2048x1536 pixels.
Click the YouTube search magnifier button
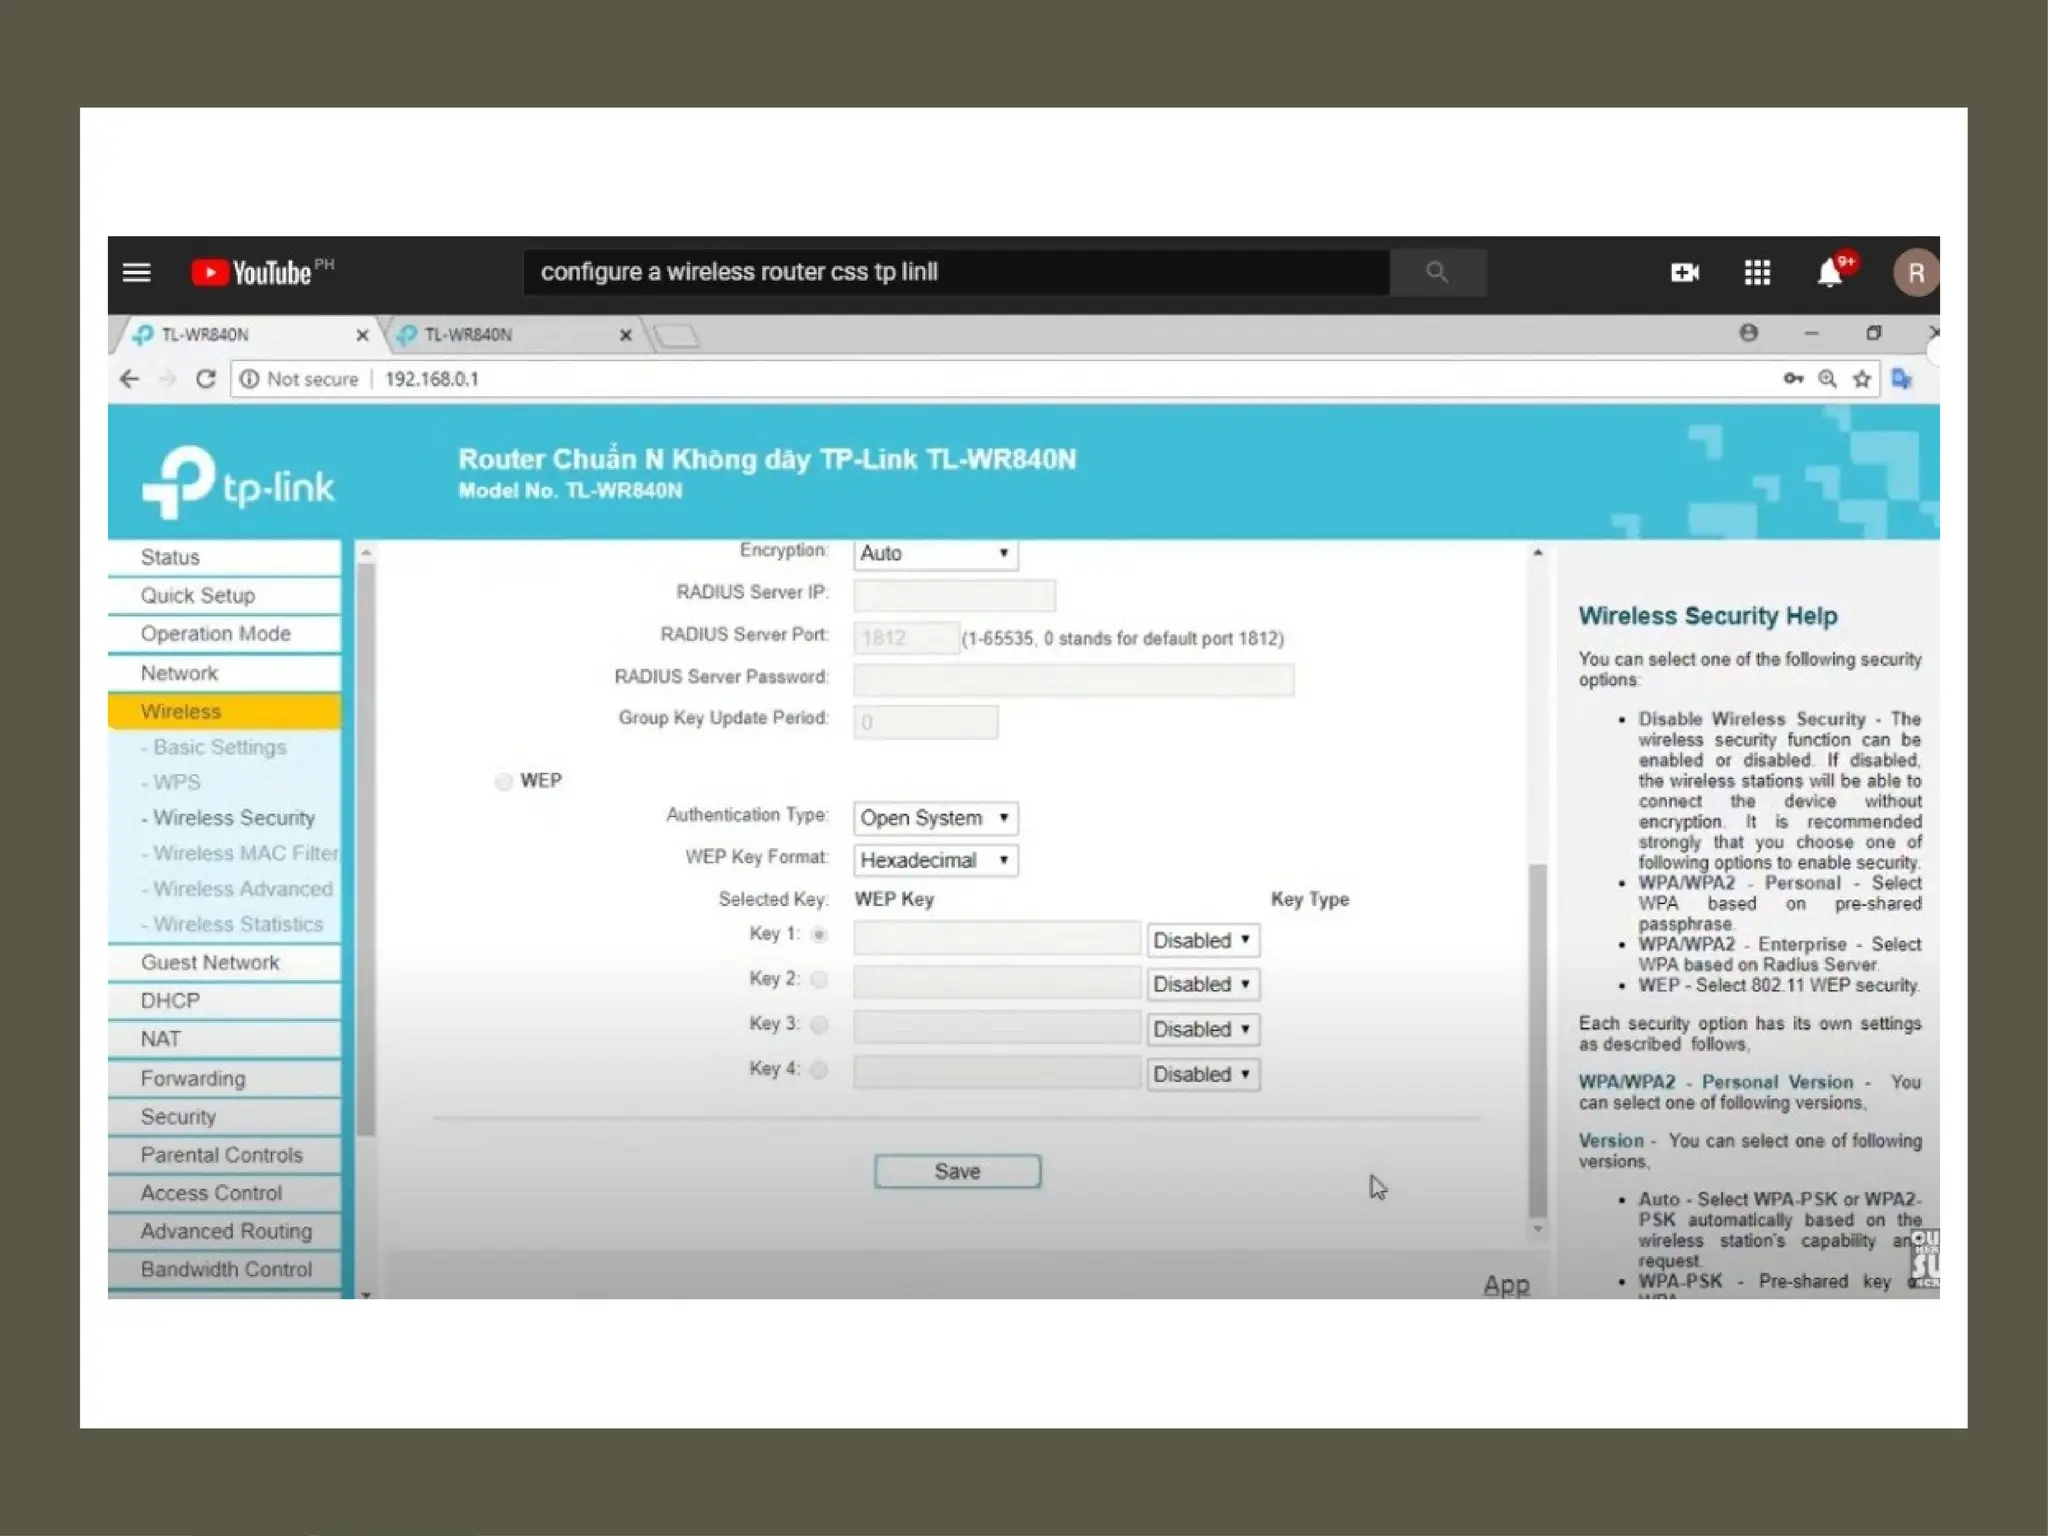tap(1437, 272)
